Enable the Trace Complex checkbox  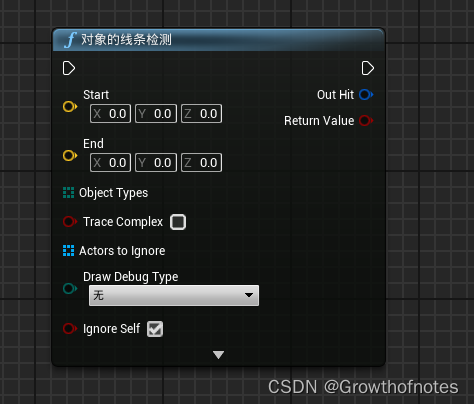pyautogui.click(x=178, y=222)
